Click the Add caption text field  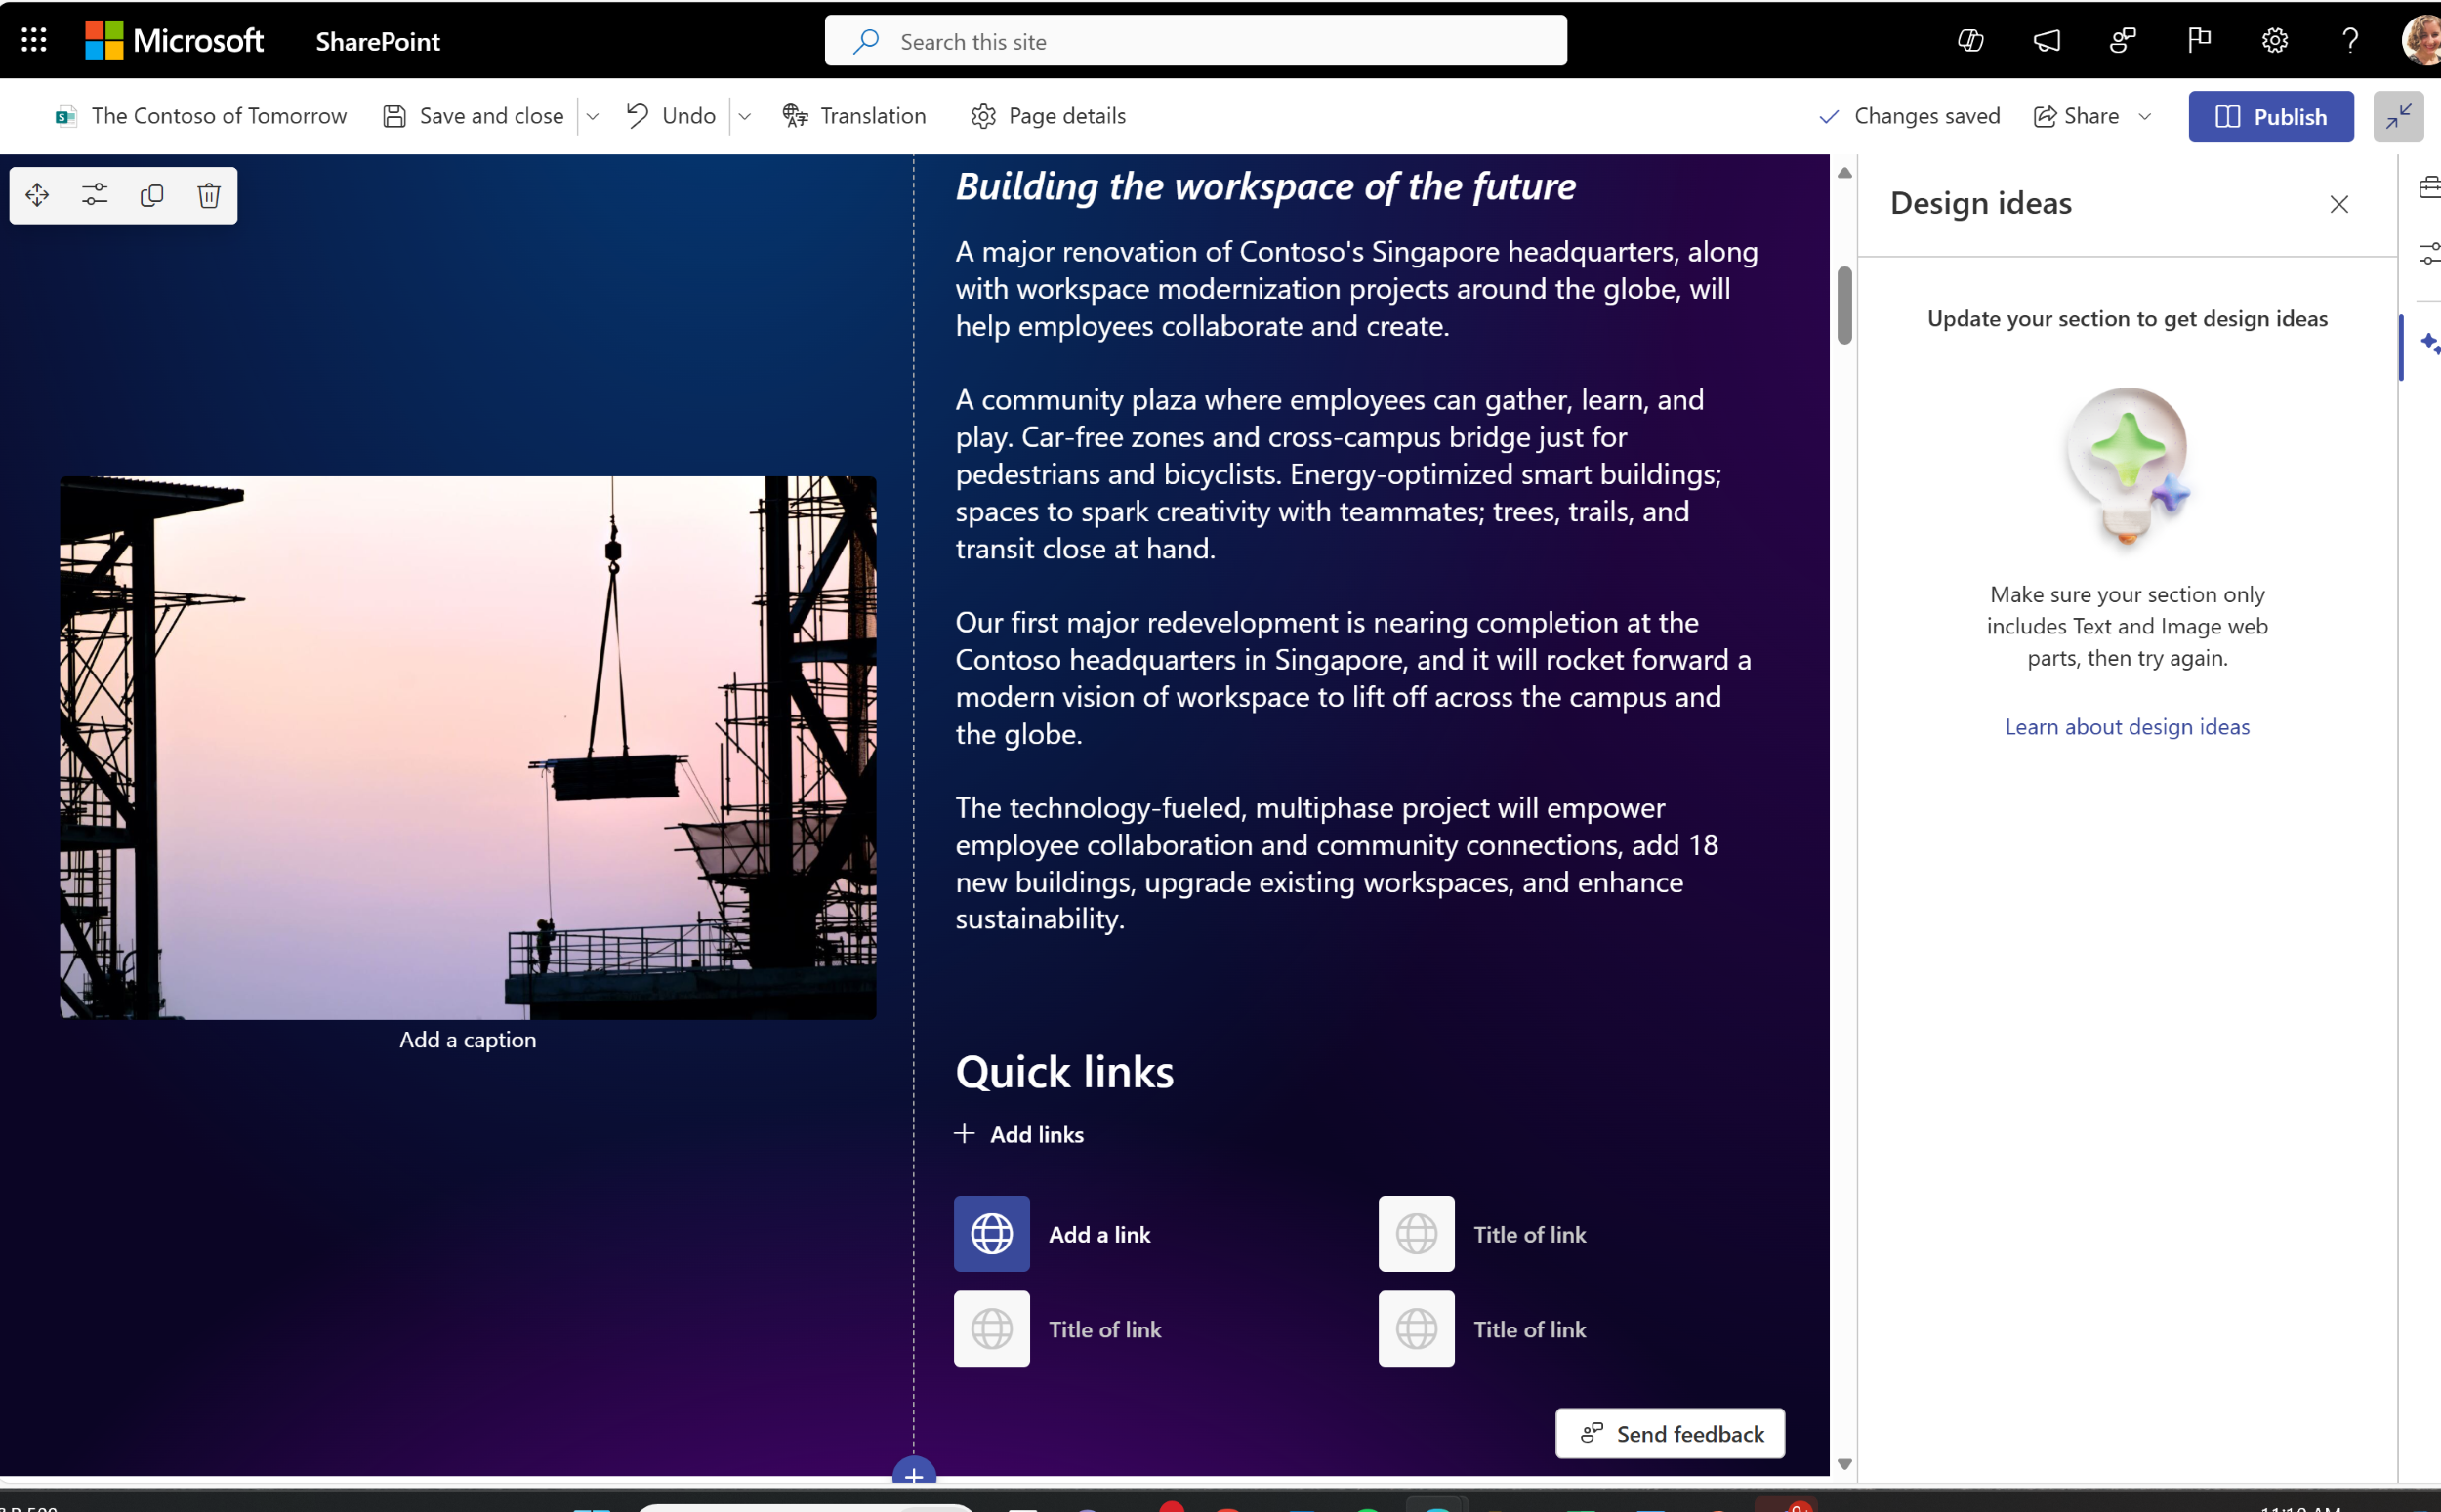pos(466,1040)
